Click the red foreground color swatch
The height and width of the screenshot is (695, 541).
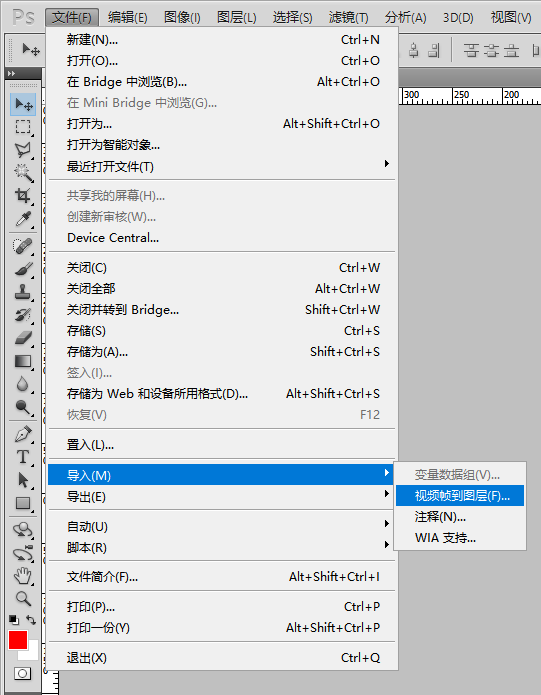click(18, 640)
